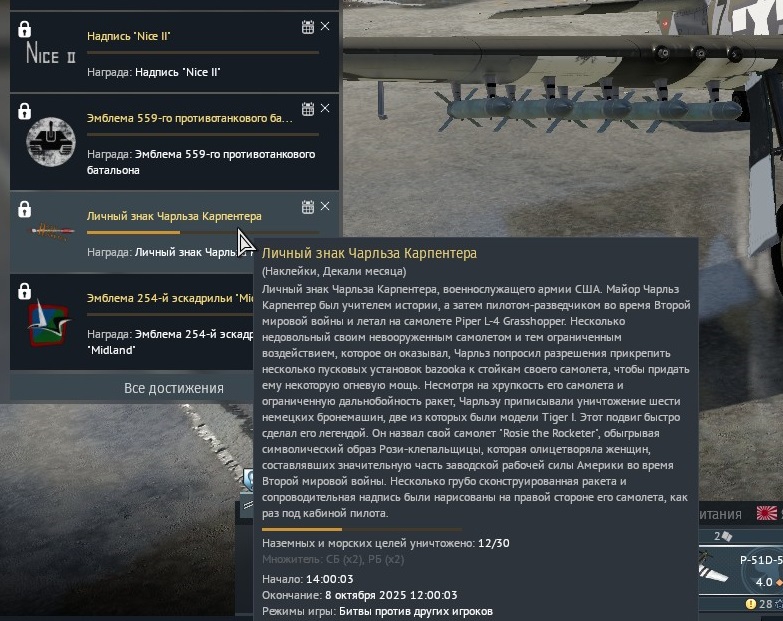
Task: Click lock icon on 254th squadron emblem
Action: tap(24, 291)
